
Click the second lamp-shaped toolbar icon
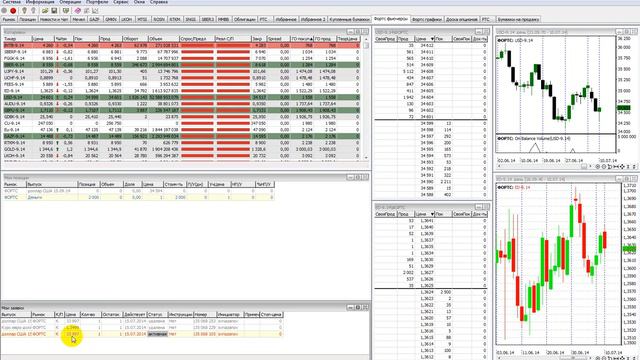[x=33, y=11]
